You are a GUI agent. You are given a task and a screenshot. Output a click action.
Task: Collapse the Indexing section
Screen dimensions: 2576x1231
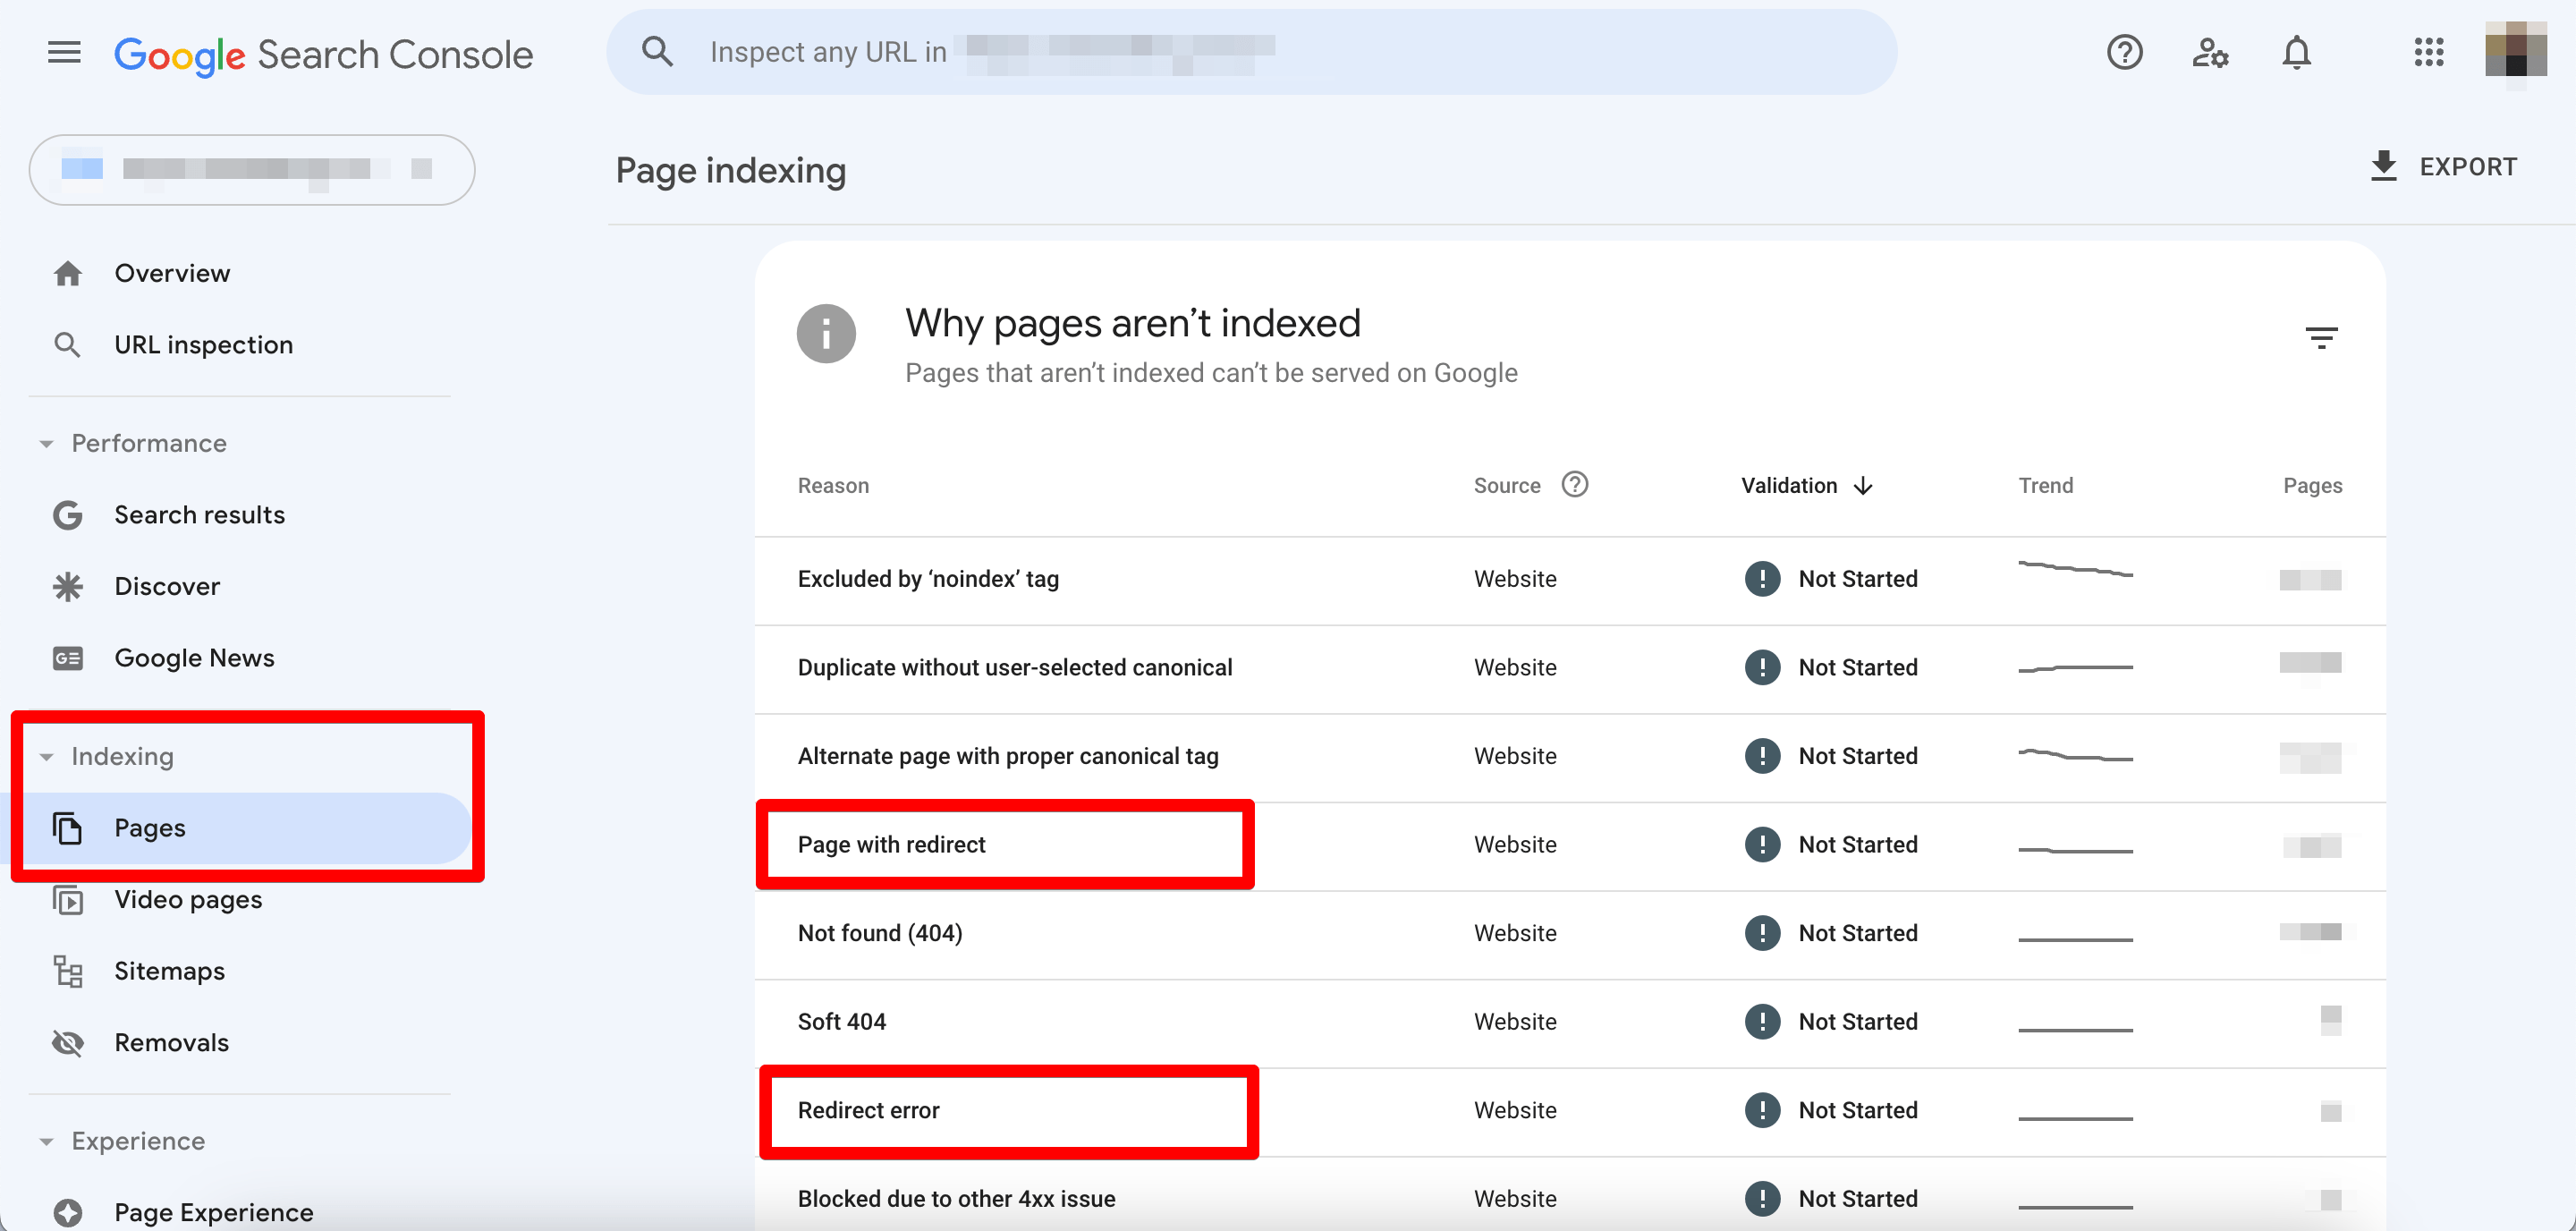click(x=46, y=757)
